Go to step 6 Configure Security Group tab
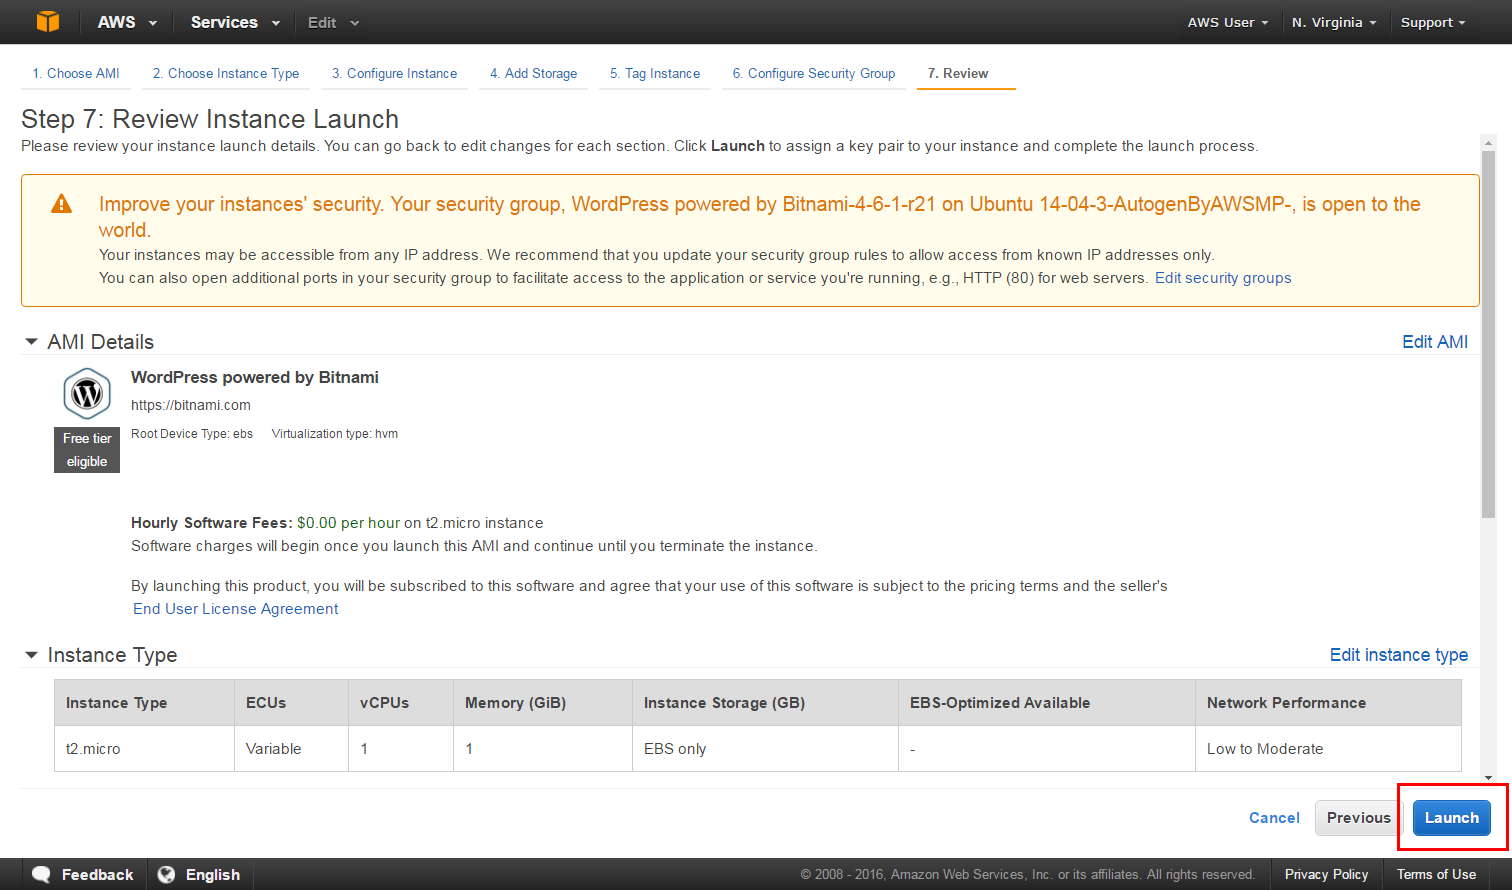This screenshot has width=1512, height=890. [814, 74]
